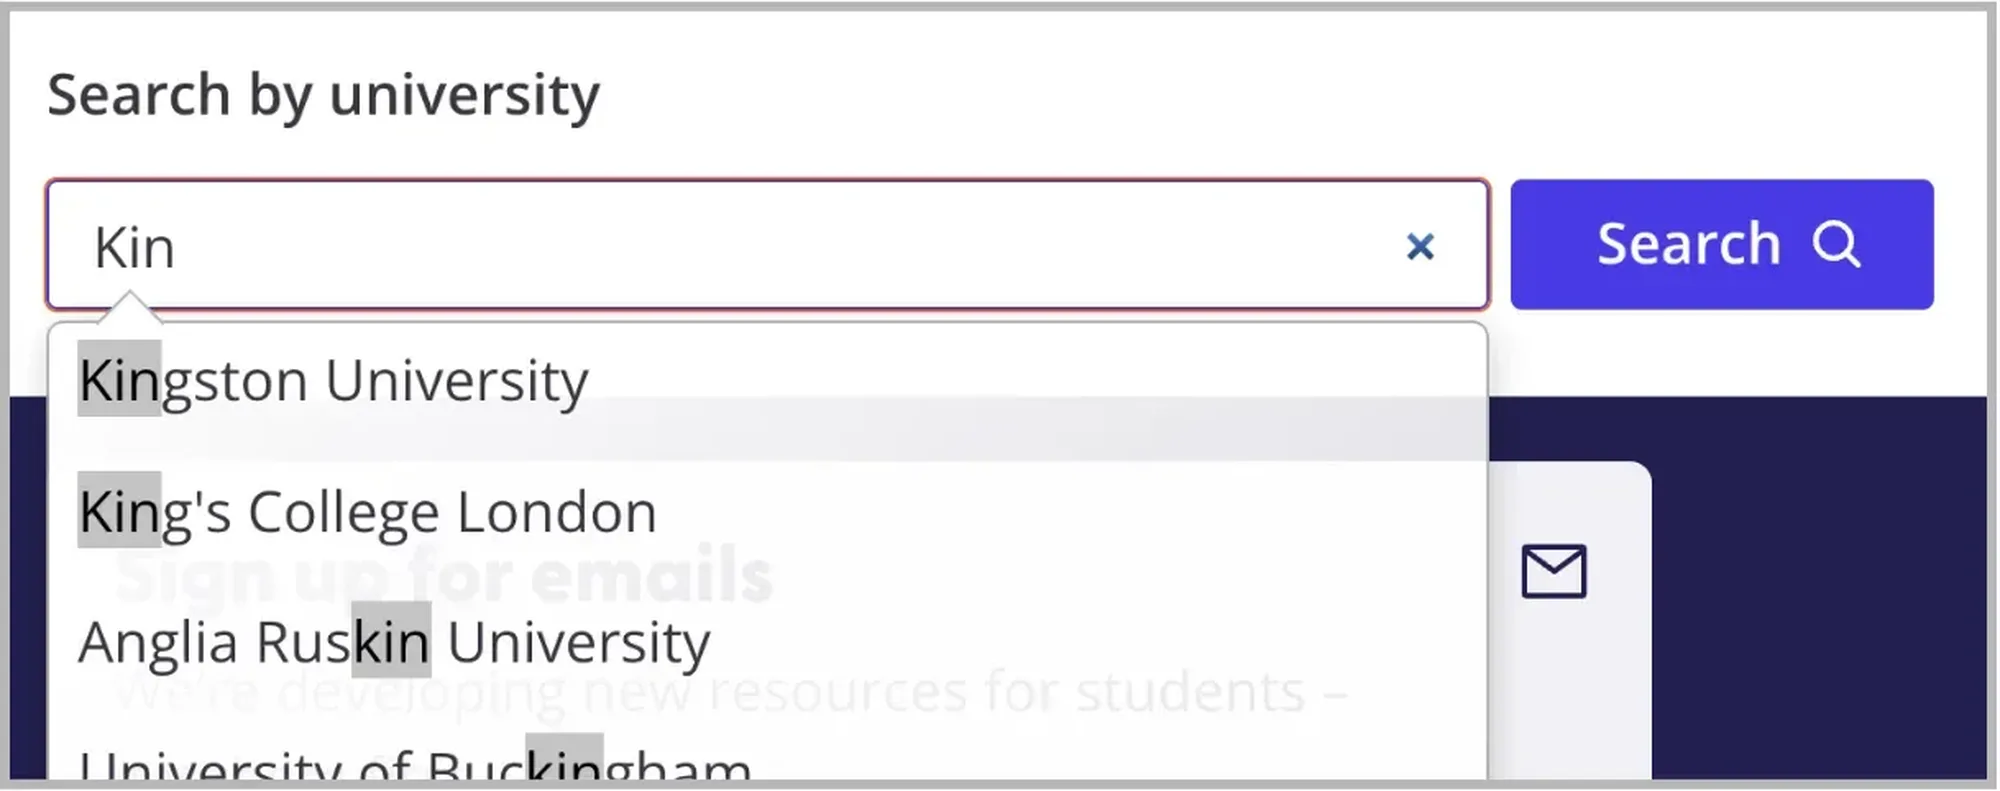Select Kingston University from suggestions
This screenshot has height=791, width=2000.
pyautogui.click(x=333, y=381)
